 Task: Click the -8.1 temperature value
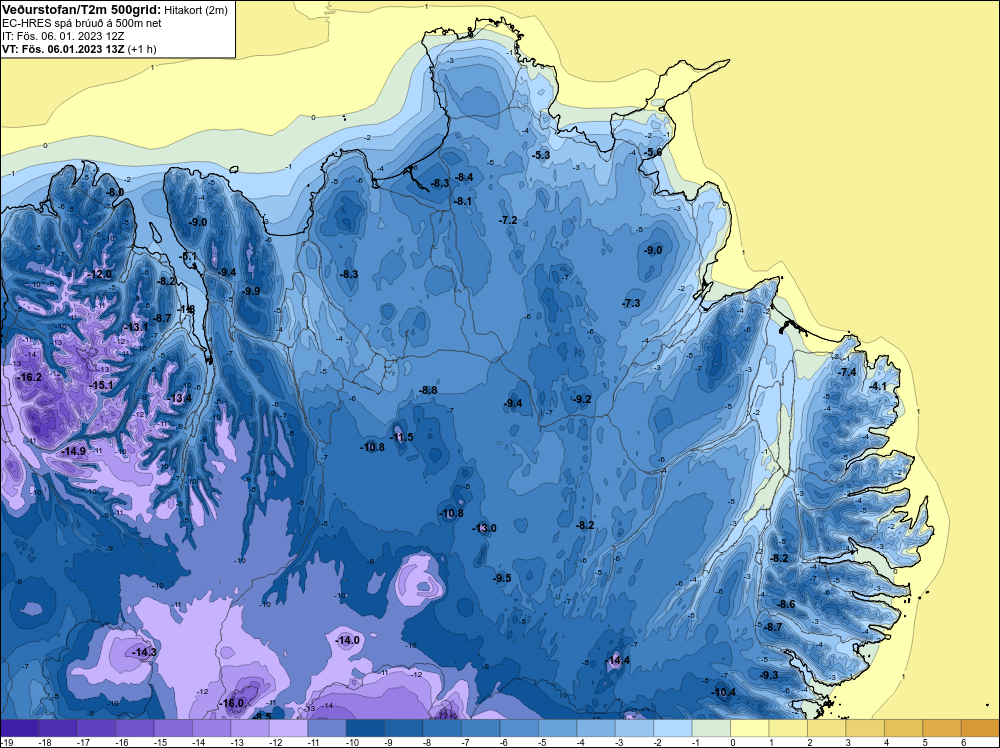(x=463, y=201)
